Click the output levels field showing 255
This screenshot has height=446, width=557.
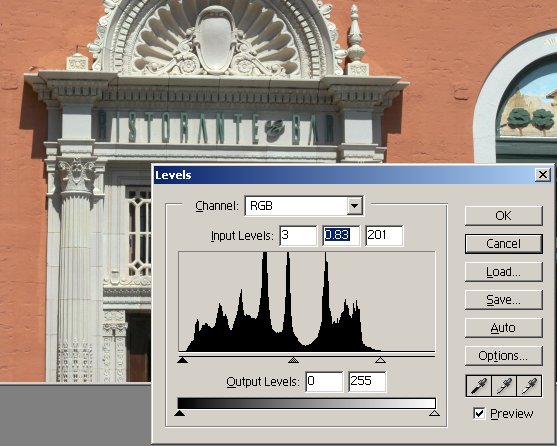tap(367, 382)
